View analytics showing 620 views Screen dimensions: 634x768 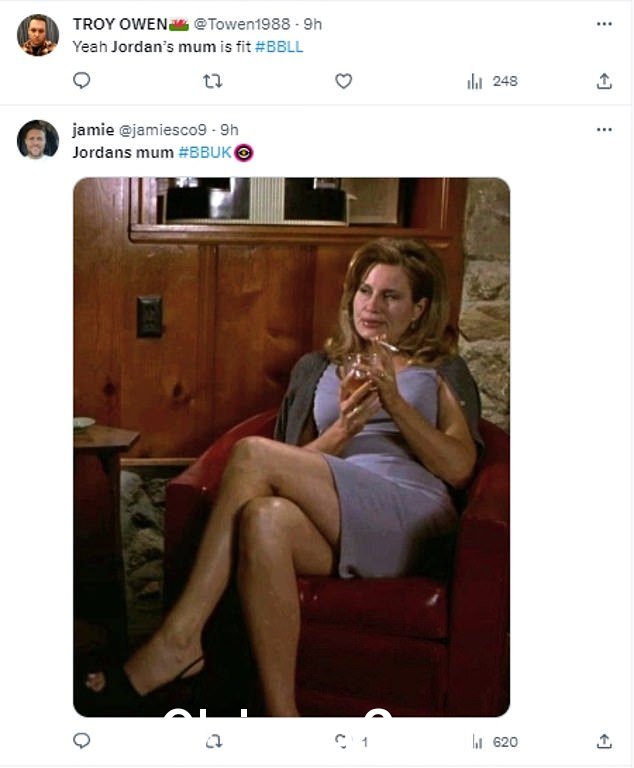pos(495,742)
